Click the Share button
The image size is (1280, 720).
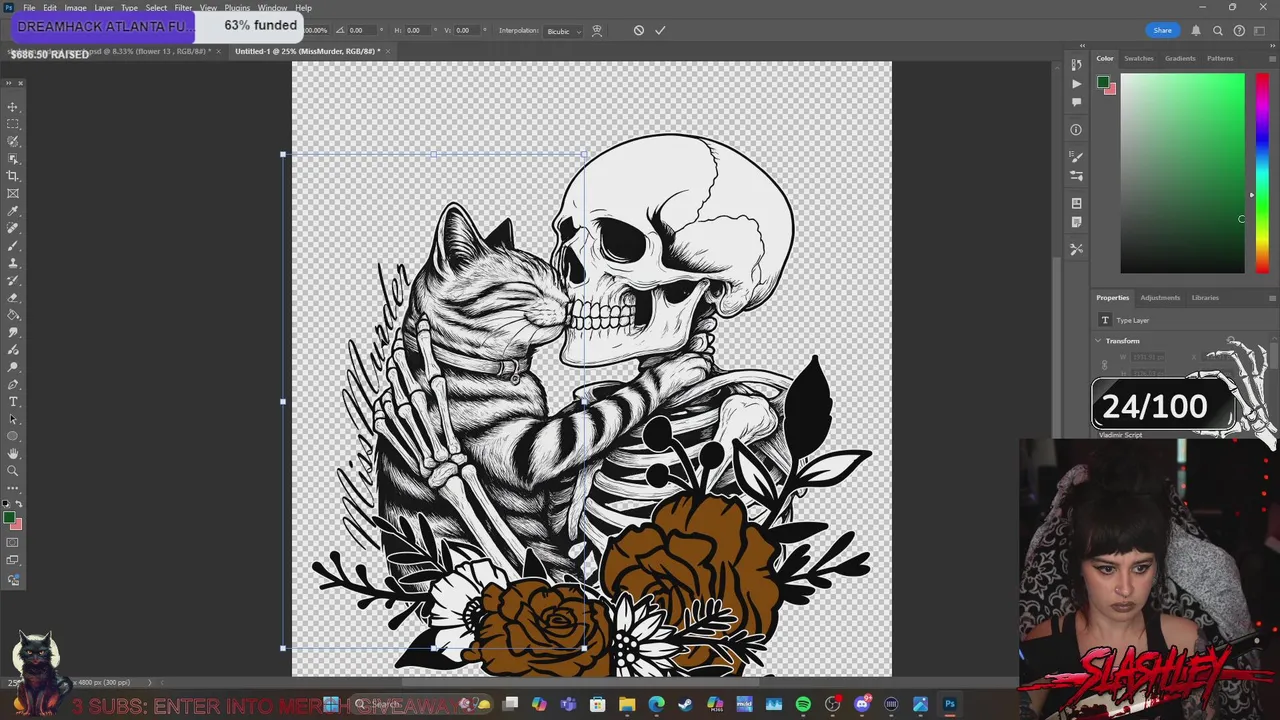(1162, 30)
